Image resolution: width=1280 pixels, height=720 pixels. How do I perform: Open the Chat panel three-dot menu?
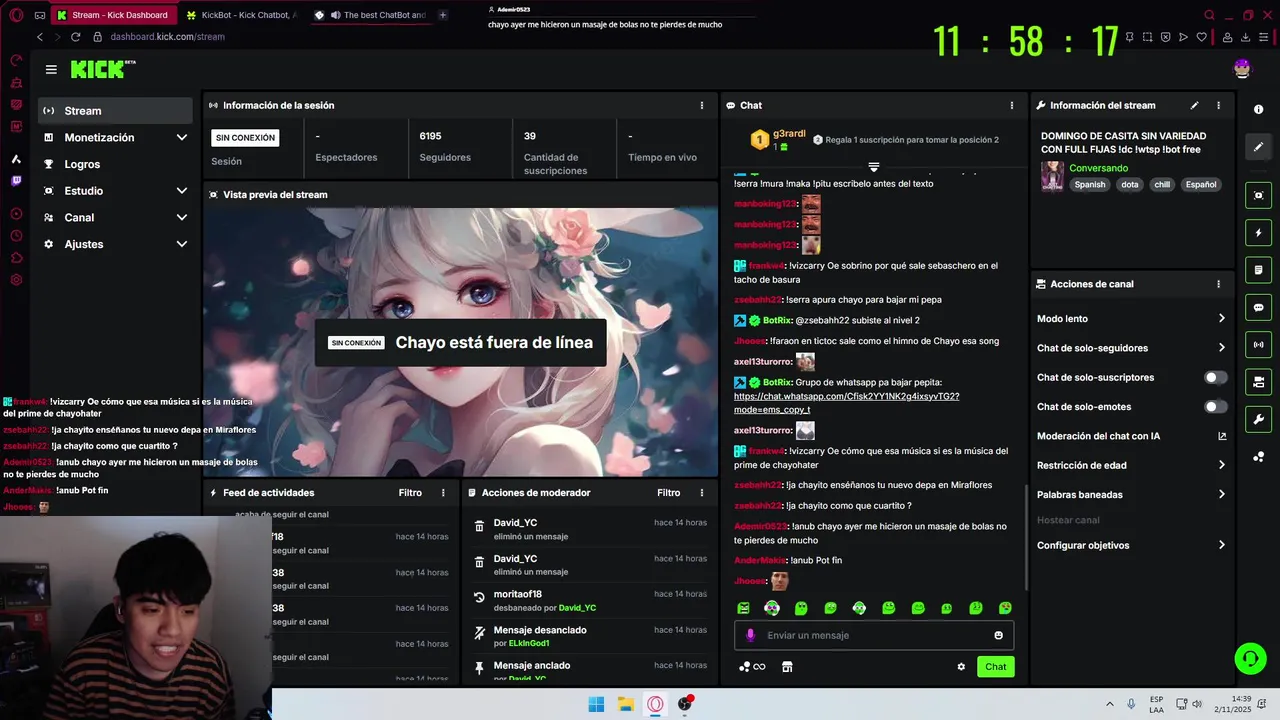coord(1011,105)
